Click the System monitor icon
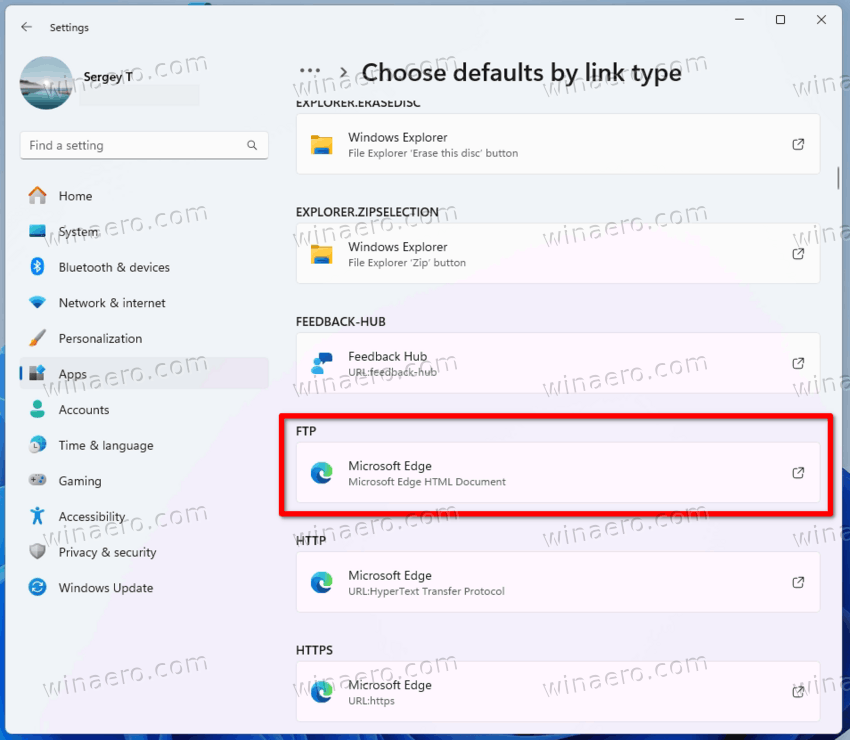This screenshot has width=850, height=740. coord(37,231)
